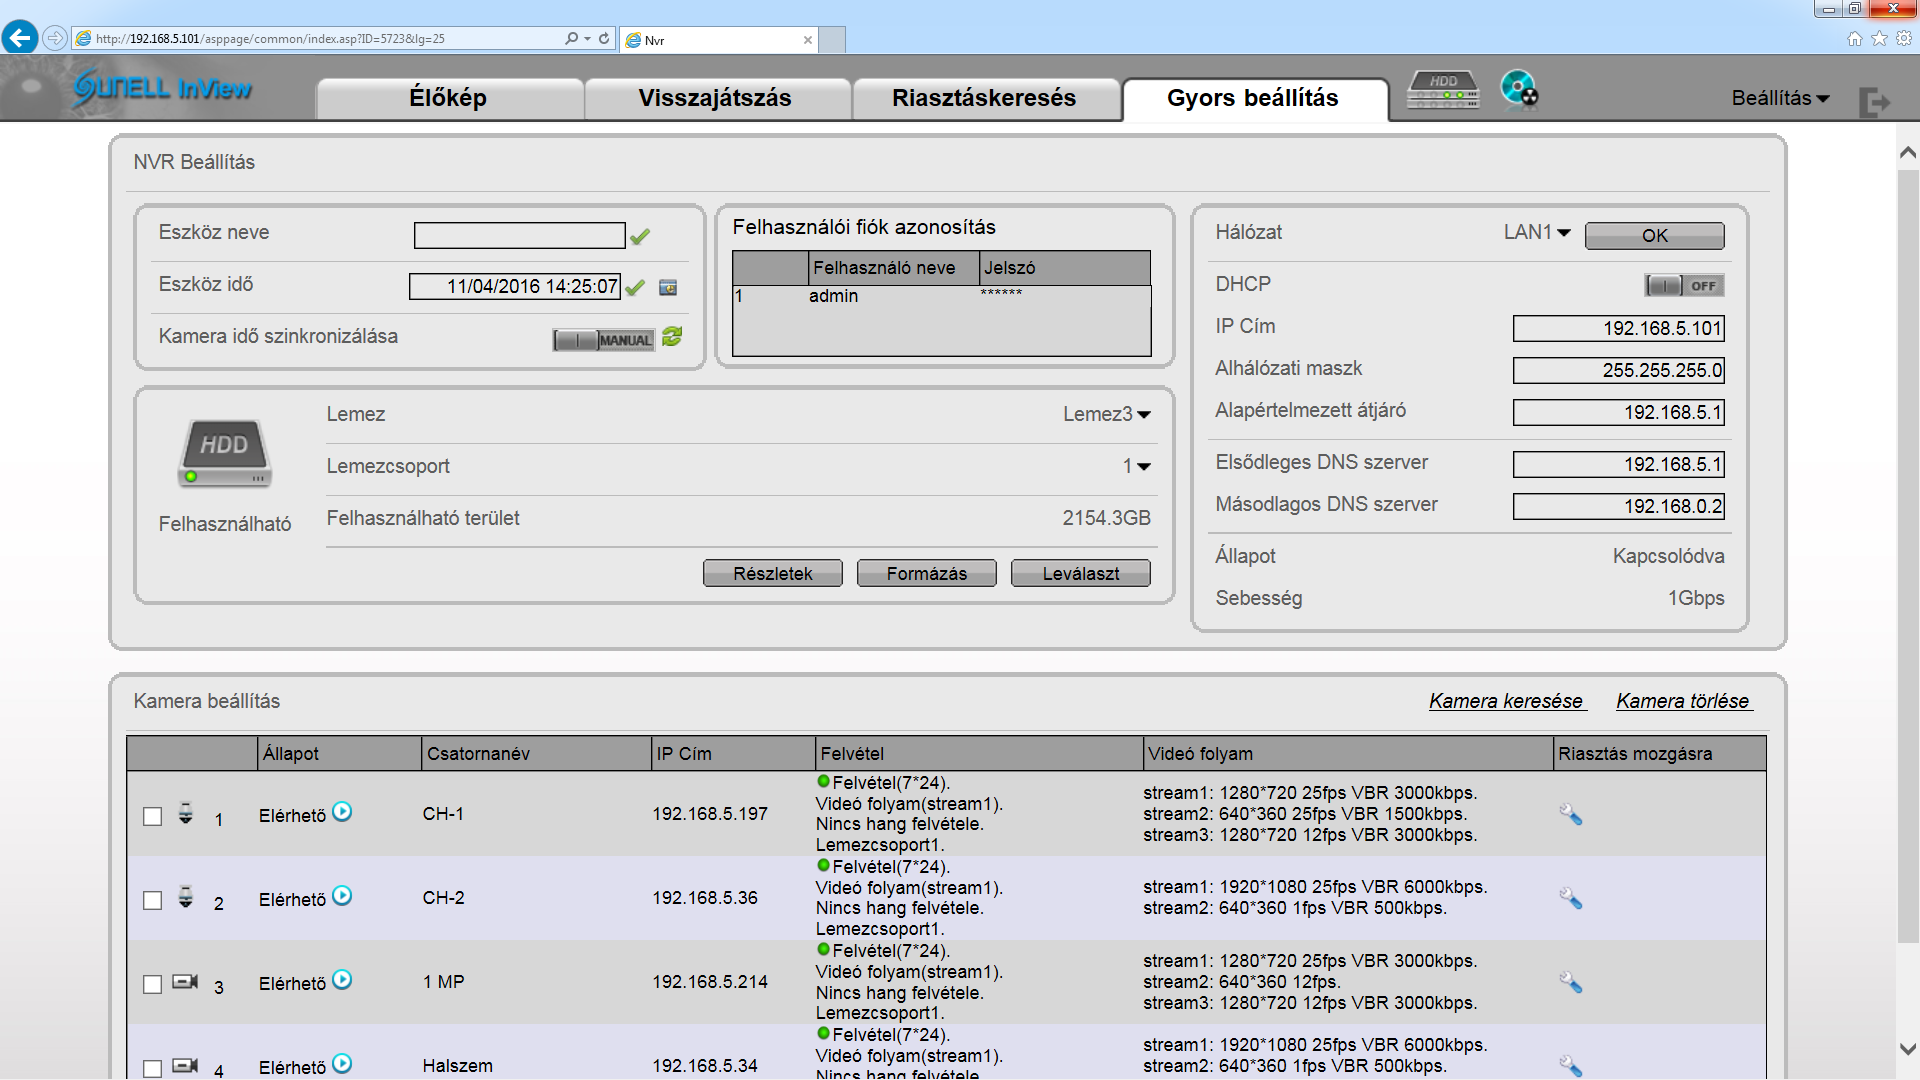1920x1080 pixels.
Task: Open the Lemez3 disk dropdown
Action: [1107, 414]
